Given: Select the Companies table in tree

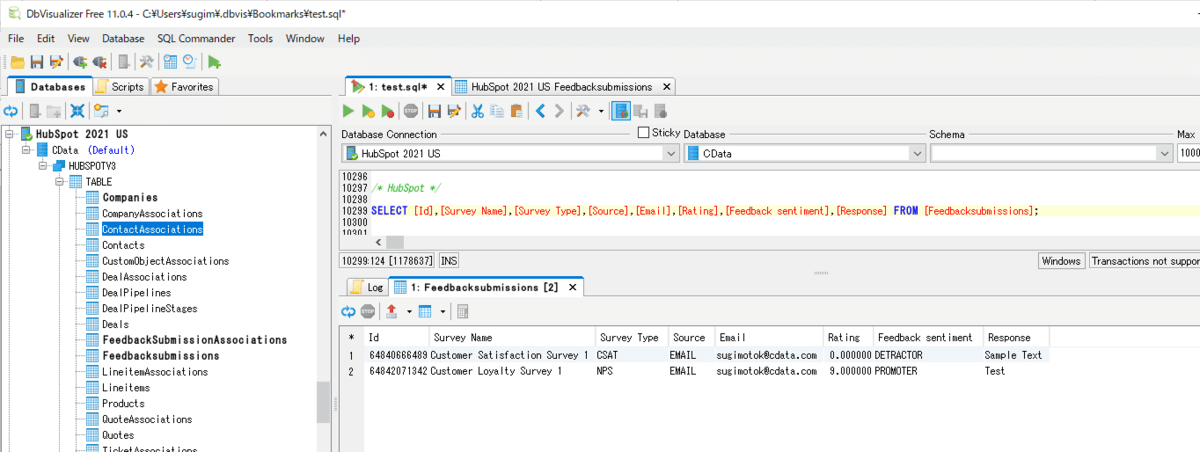Looking at the screenshot, I should [x=130, y=197].
